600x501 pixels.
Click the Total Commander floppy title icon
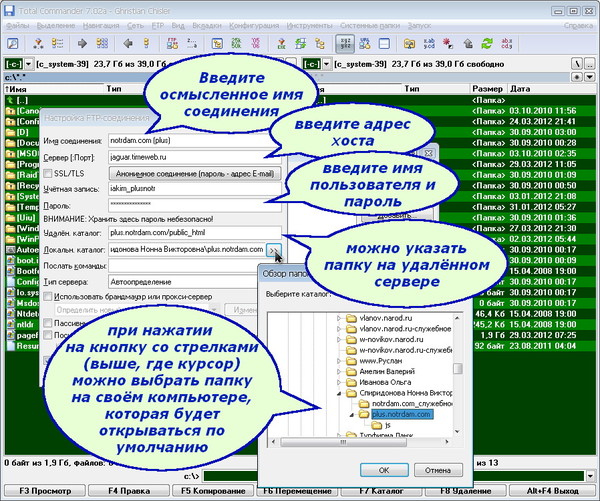(9, 10)
